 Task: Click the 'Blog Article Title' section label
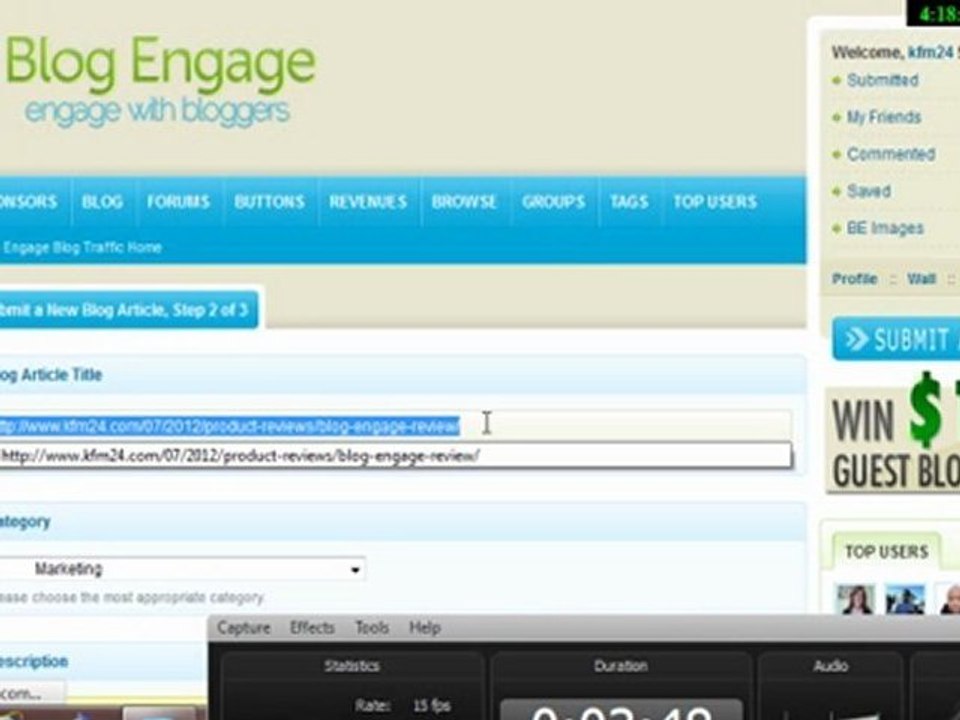(x=51, y=375)
